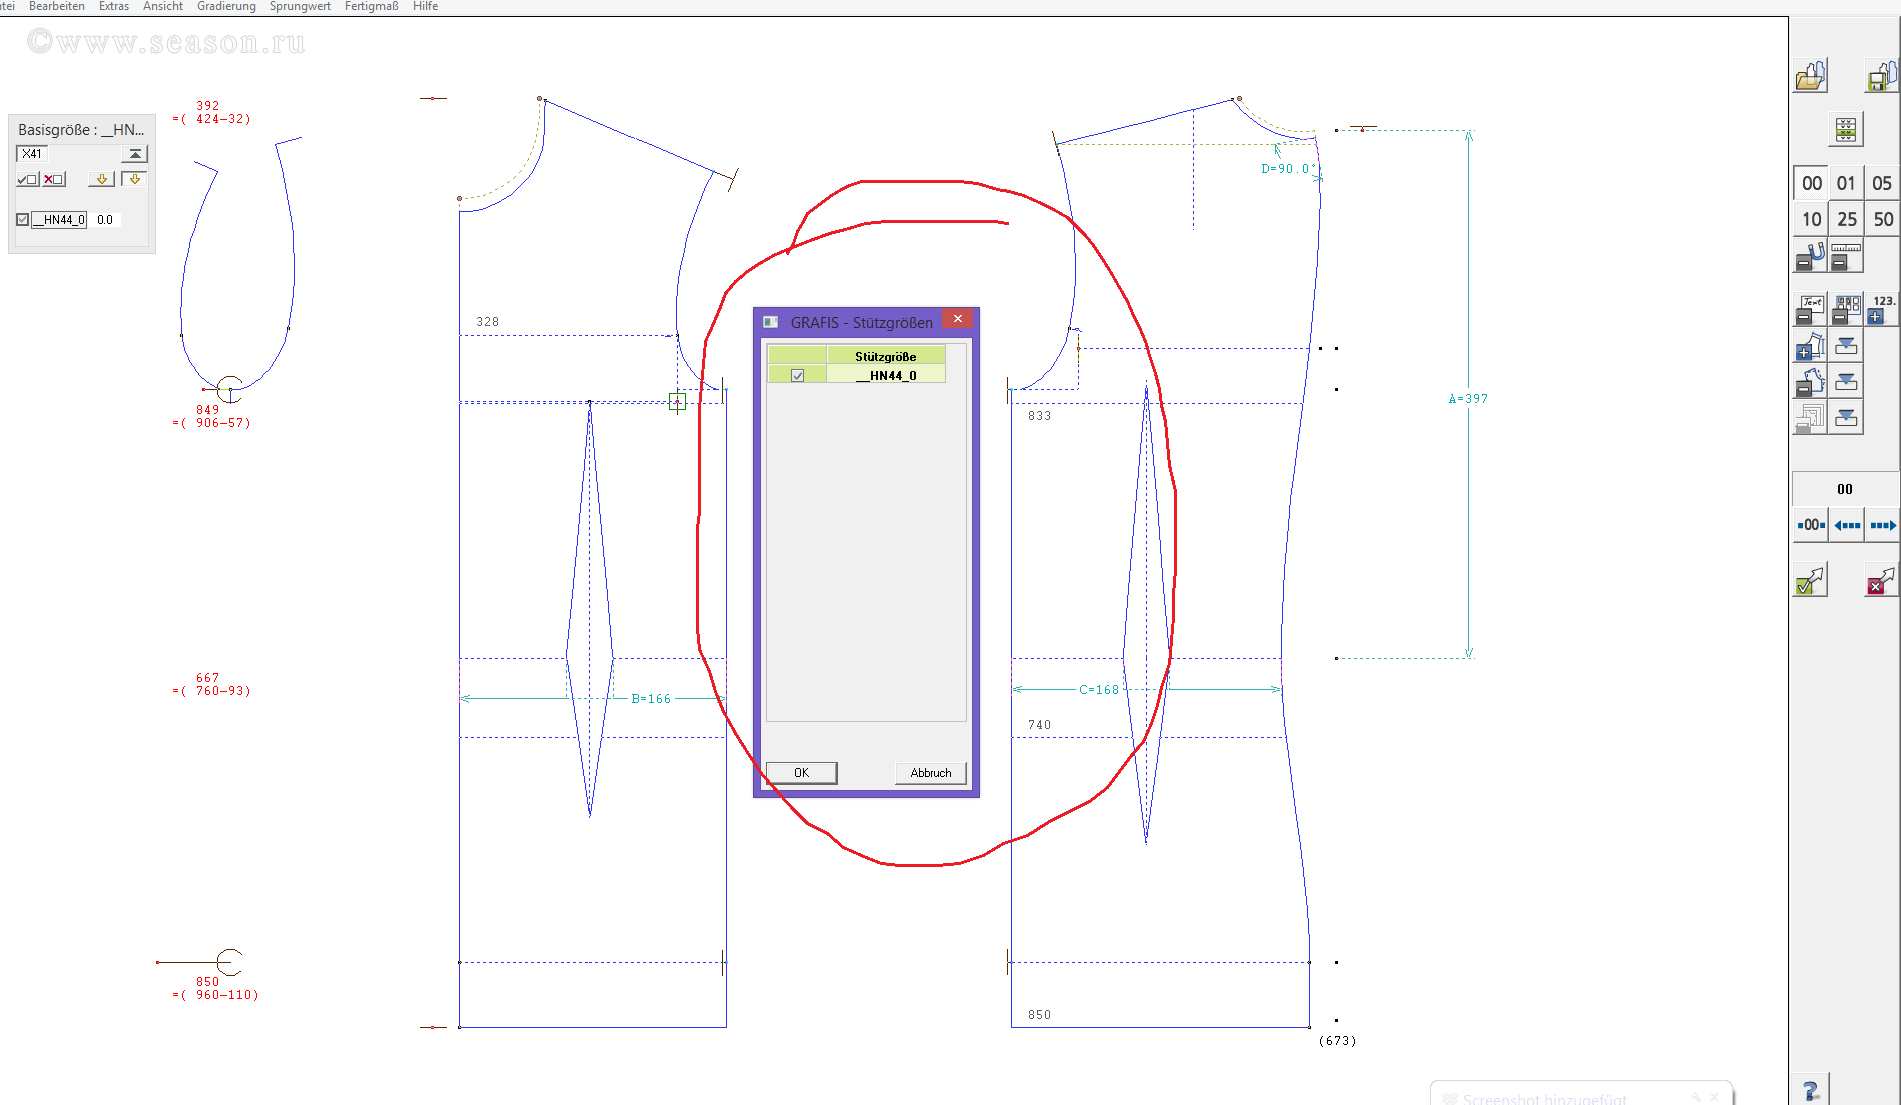This screenshot has width=1901, height=1105.
Task: Select step value 00
Action: pos(1811,183)
